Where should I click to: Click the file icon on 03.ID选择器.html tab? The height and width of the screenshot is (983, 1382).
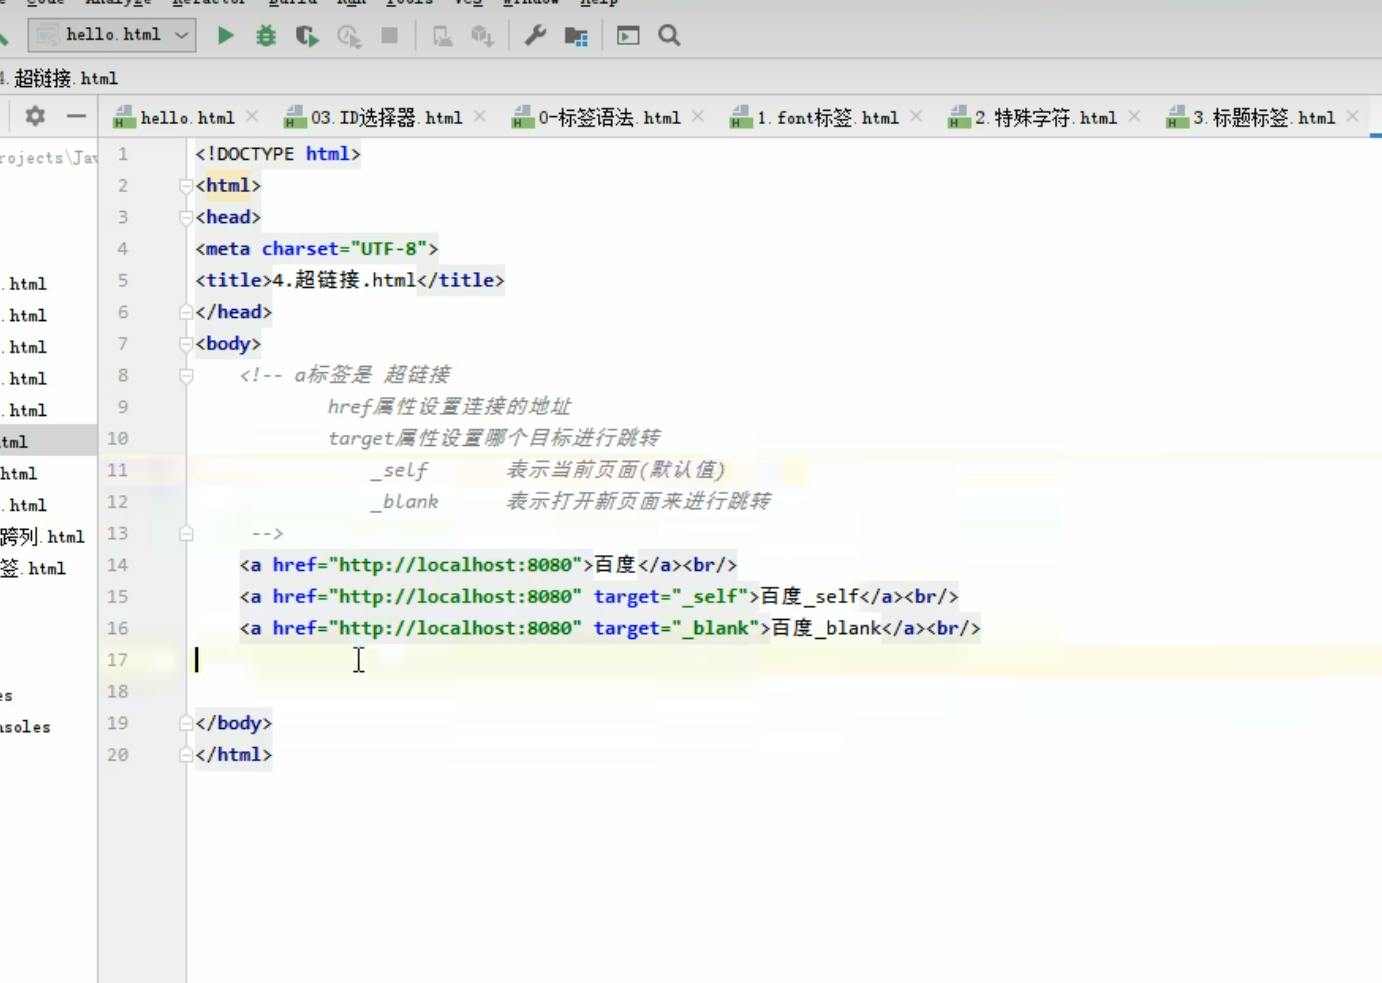tap(295, 118)
